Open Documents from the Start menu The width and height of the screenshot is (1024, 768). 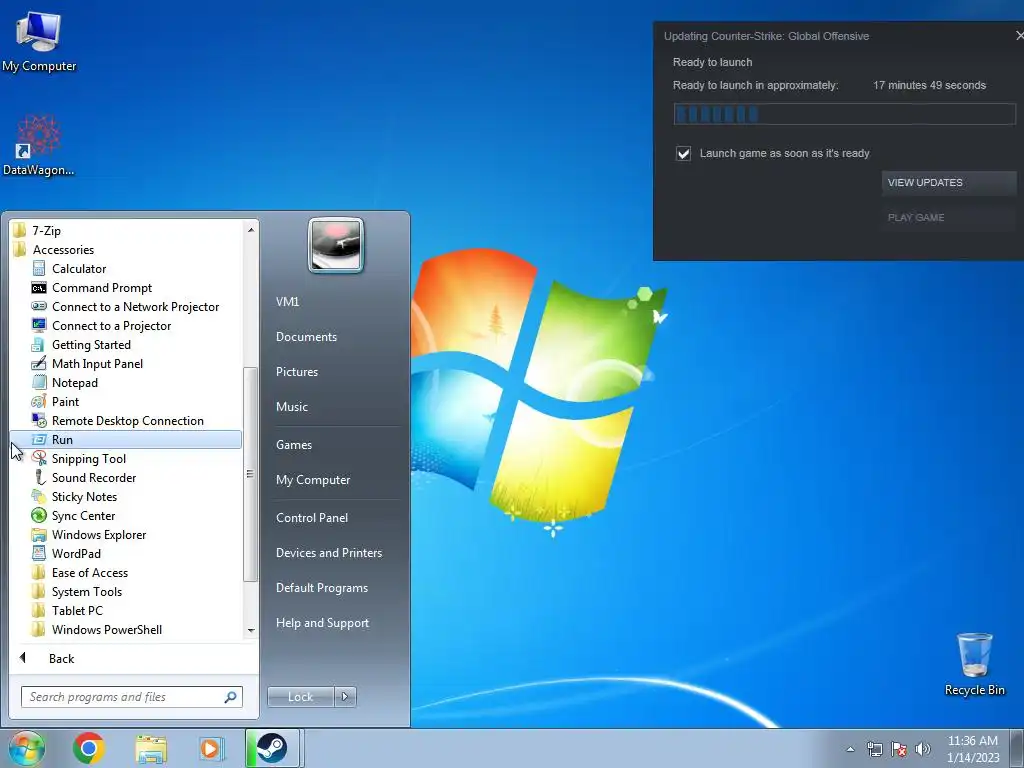(x=306, y=337)
